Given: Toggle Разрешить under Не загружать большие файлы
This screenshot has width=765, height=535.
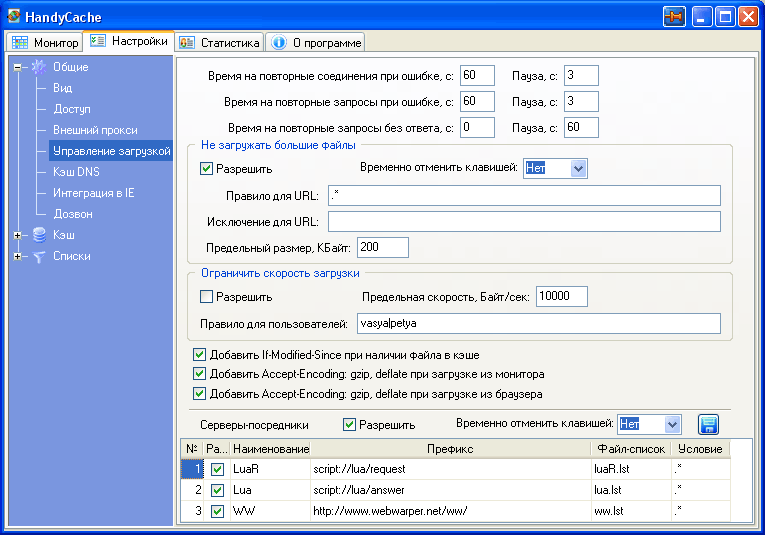Looking at the screenshot, I should 206,169.
